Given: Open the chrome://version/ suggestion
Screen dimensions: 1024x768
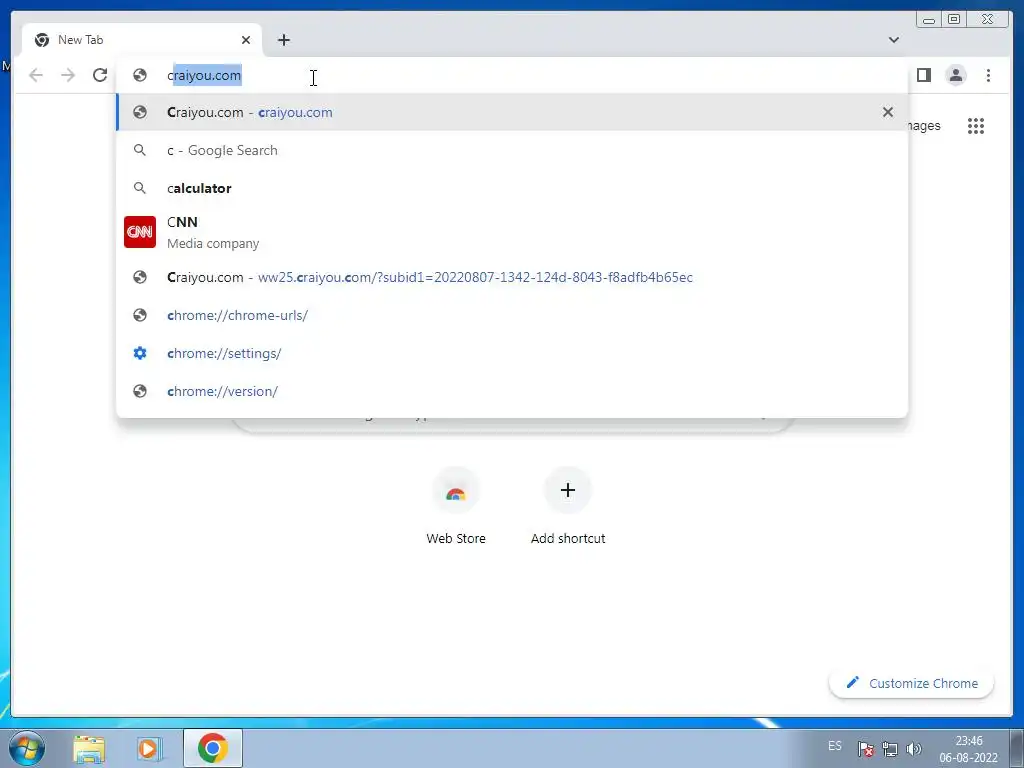Looking at the screenshot, I should (x=512, y=391).
